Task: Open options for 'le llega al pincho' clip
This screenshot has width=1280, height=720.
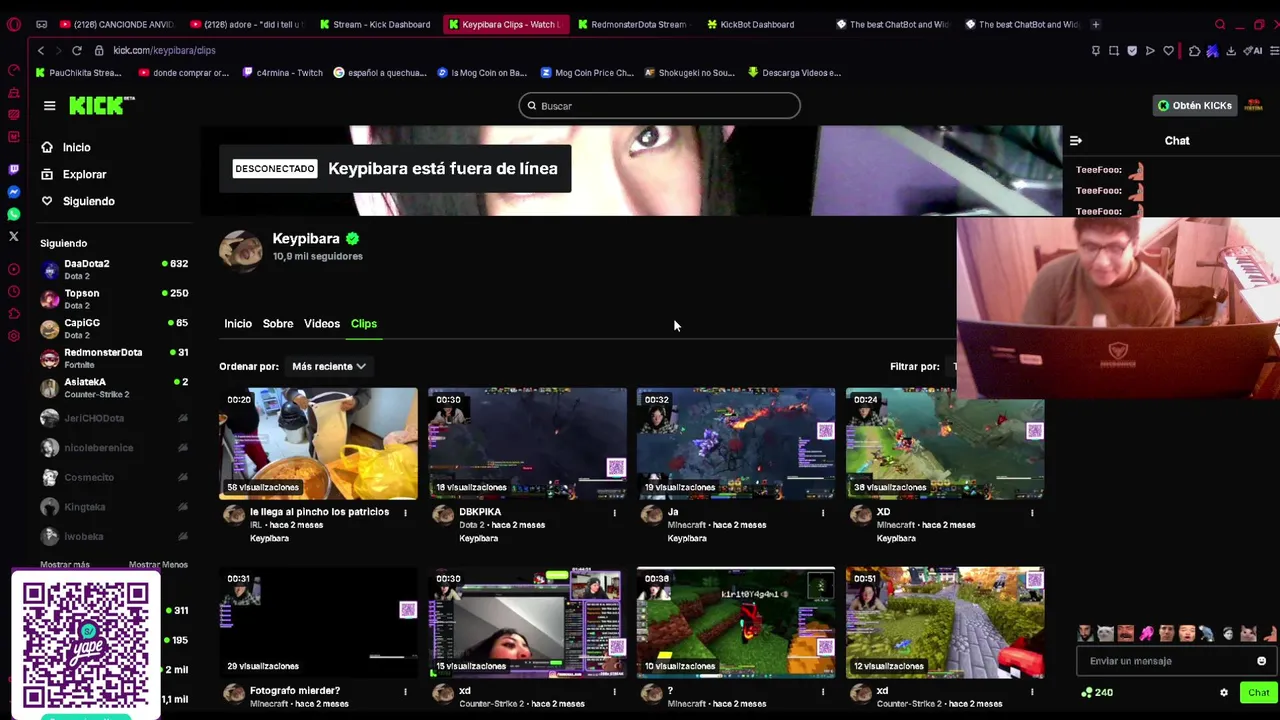Action: (x=405, y=513)
